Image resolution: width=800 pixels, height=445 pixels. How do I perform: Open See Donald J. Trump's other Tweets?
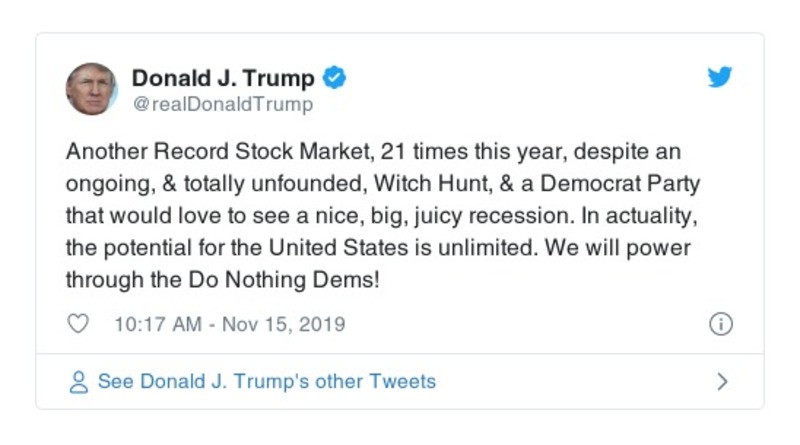point(266,381)
